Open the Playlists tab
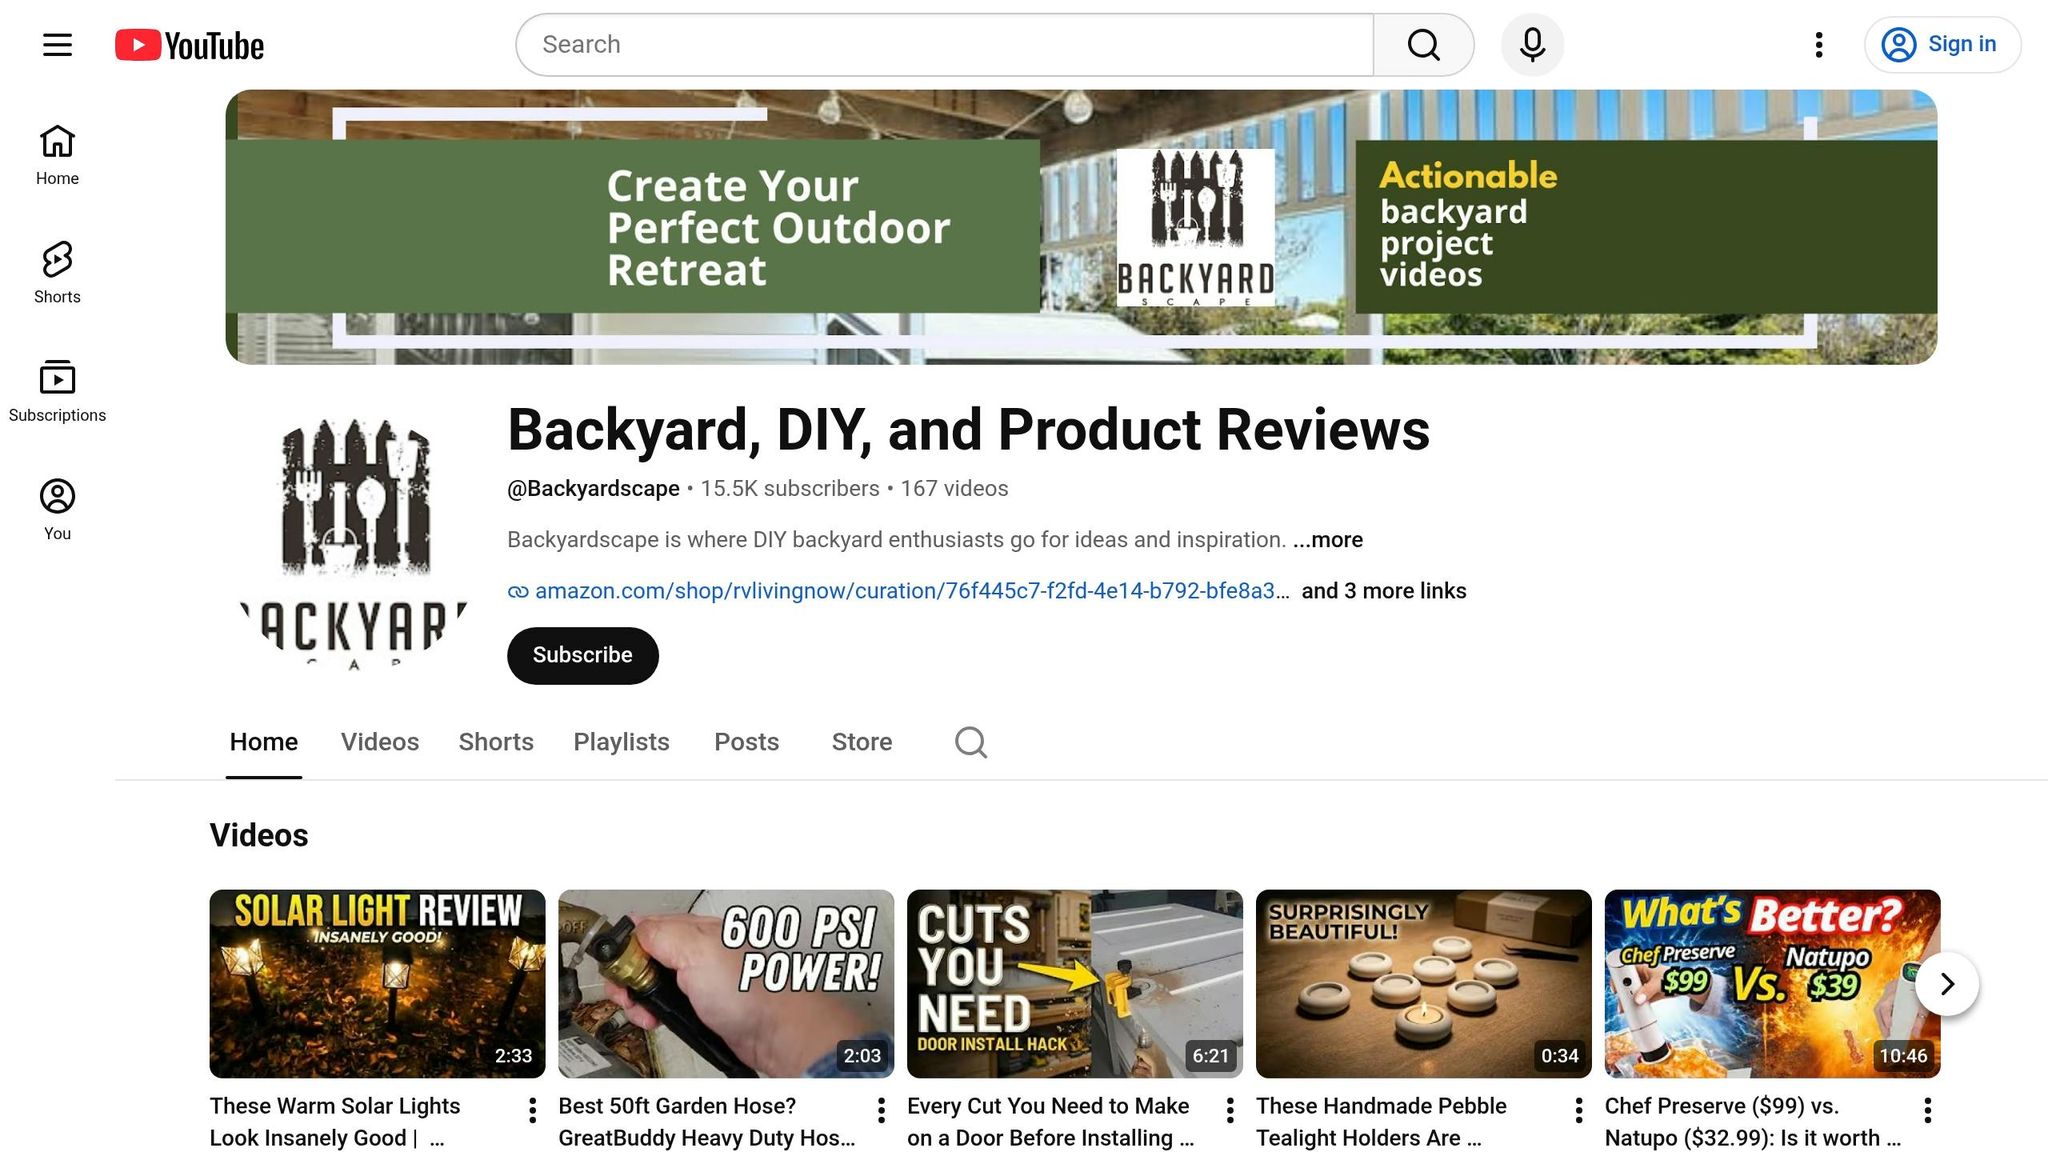Screen dimensions: 2048x1152 pos(621,742)
